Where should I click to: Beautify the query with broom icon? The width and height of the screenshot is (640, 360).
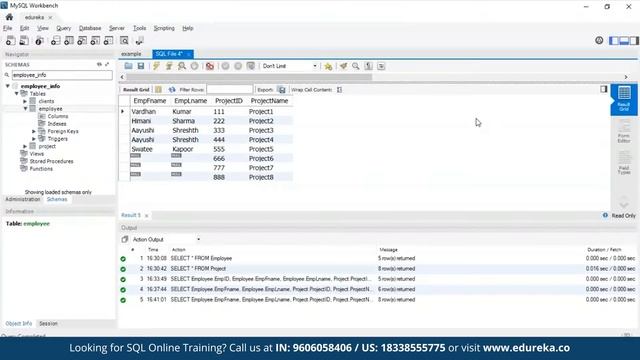(x=343, y=66)
